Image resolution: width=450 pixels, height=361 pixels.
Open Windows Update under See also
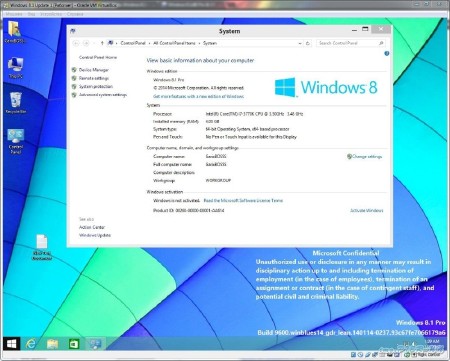point(95,235)
